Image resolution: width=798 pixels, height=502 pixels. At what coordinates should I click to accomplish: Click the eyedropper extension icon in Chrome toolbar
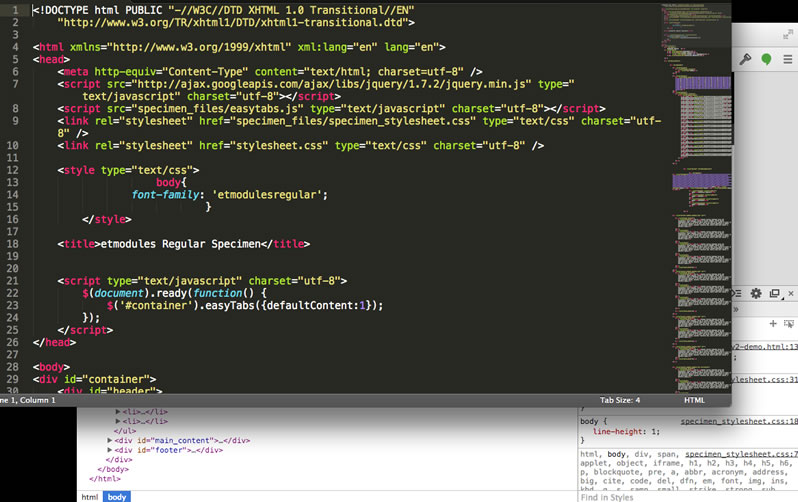(745, 59)
